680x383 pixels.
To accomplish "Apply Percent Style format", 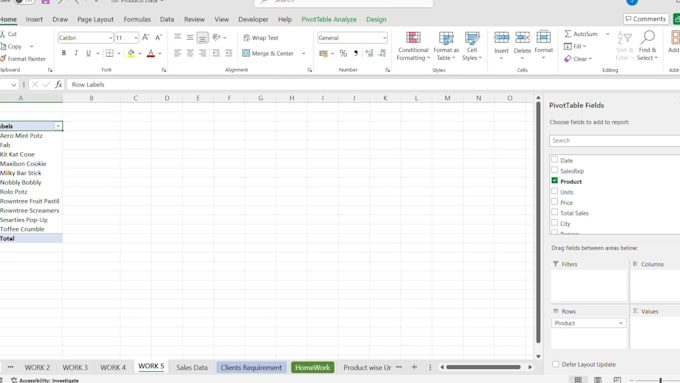I will 343,53.
